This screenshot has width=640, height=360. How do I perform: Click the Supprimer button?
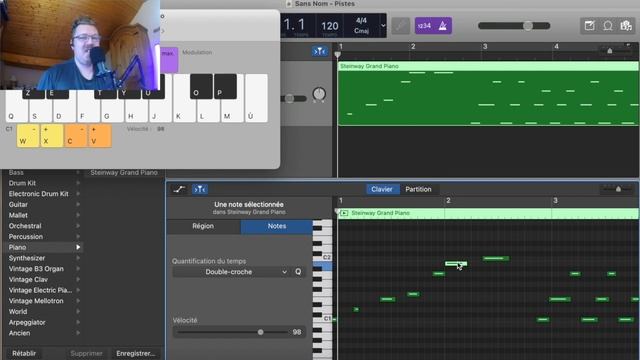point(87,353)
